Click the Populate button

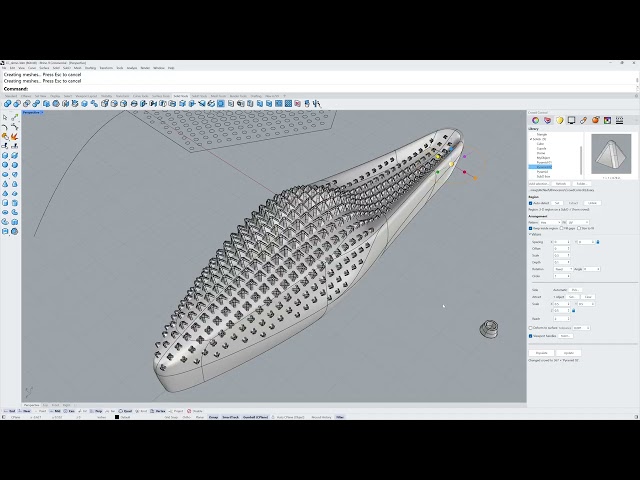[x=542, y=353]
